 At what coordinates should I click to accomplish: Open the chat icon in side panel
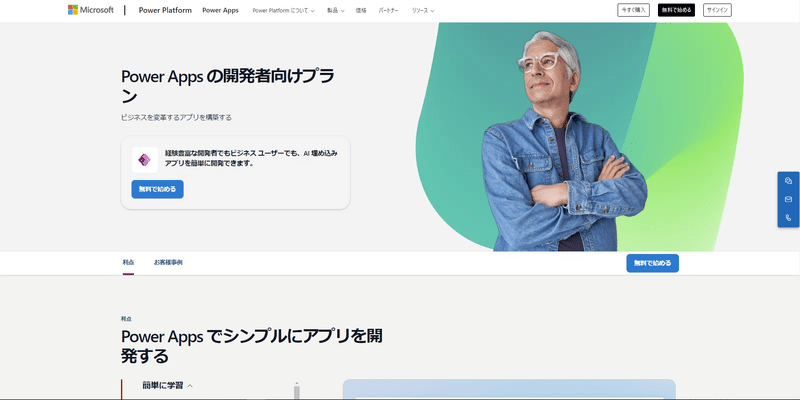788,181
